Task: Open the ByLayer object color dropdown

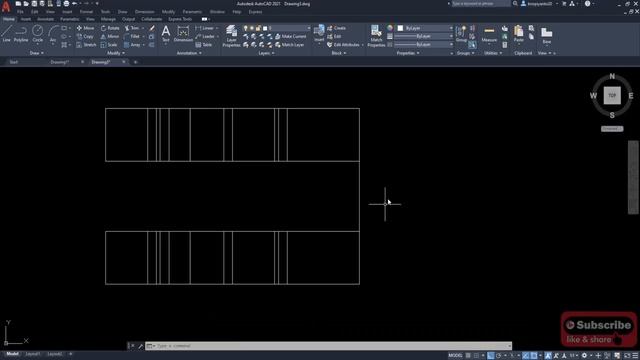Action: pyautogui.click(x=424, y=28)
